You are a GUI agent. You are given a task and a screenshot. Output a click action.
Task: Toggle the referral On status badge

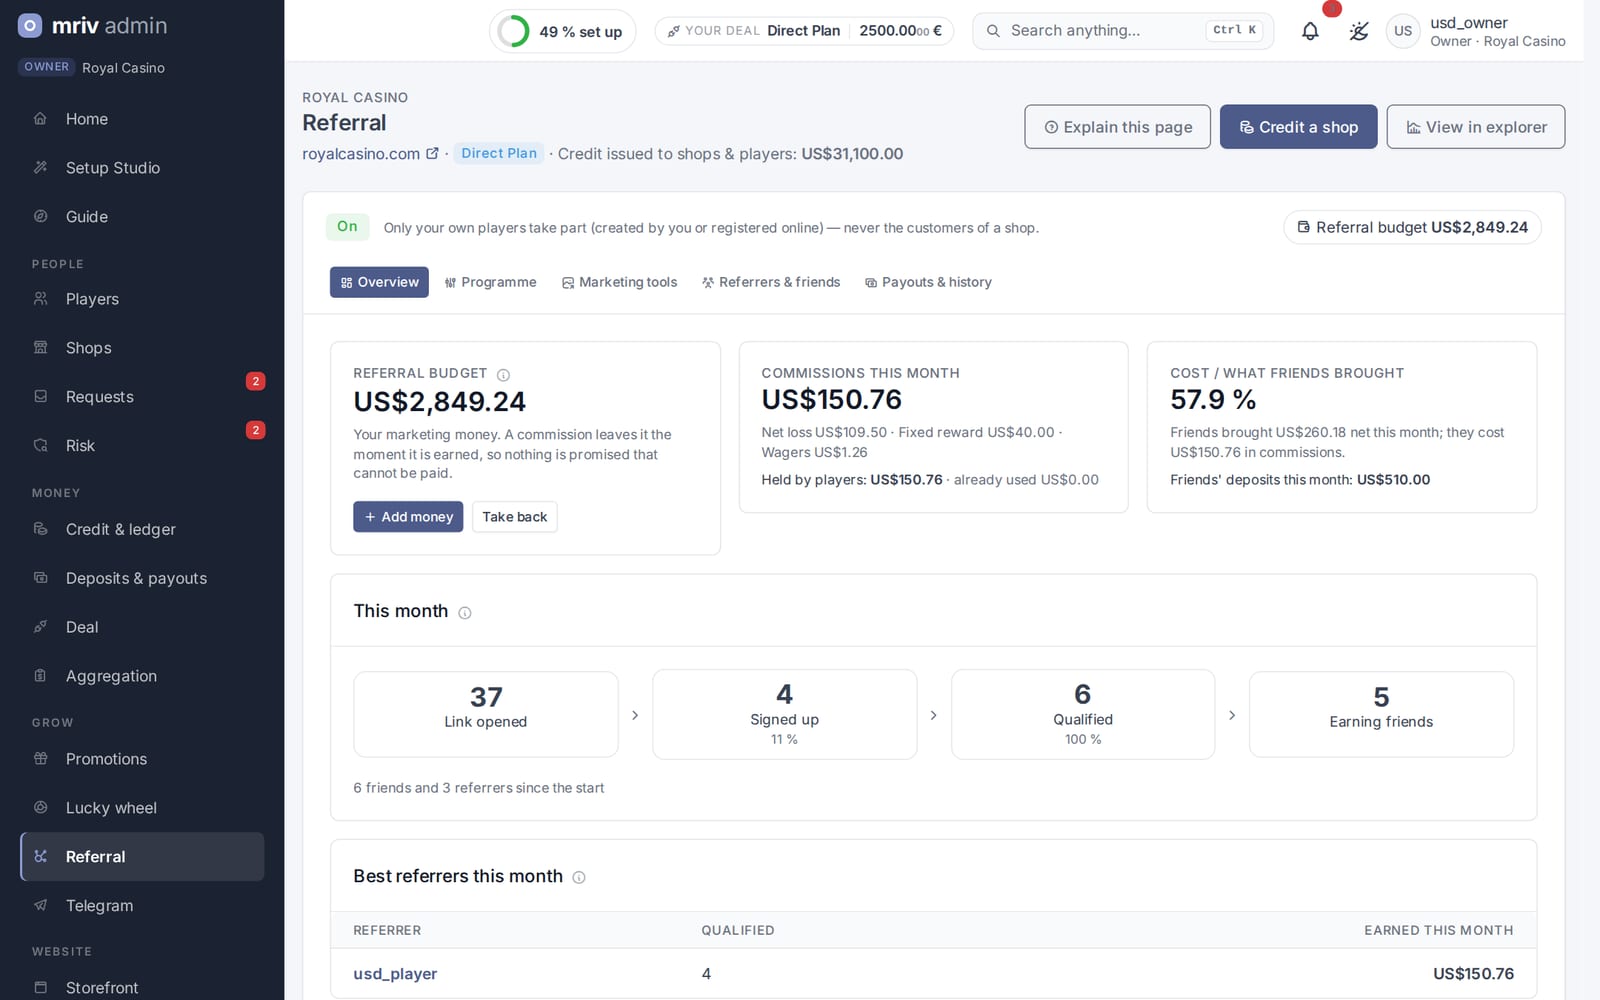347,227
